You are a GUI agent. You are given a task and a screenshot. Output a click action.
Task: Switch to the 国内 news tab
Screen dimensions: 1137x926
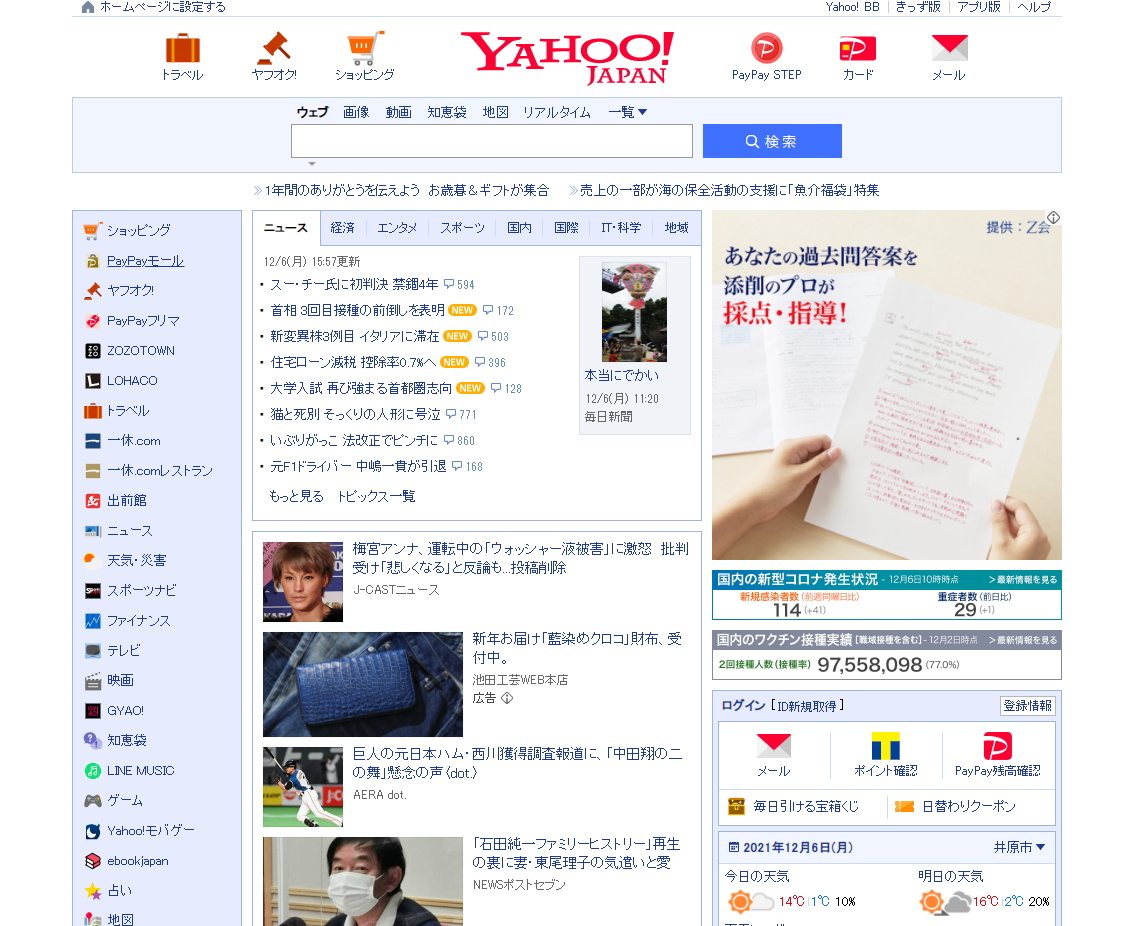coord(519,228)
